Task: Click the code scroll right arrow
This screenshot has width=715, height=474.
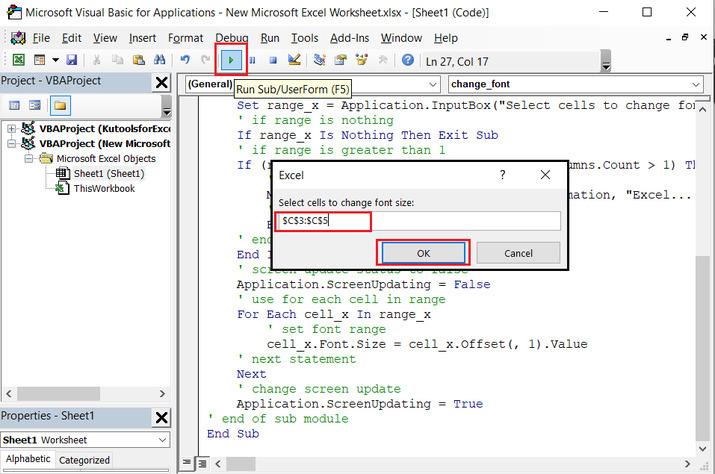Action: [687, 464]
